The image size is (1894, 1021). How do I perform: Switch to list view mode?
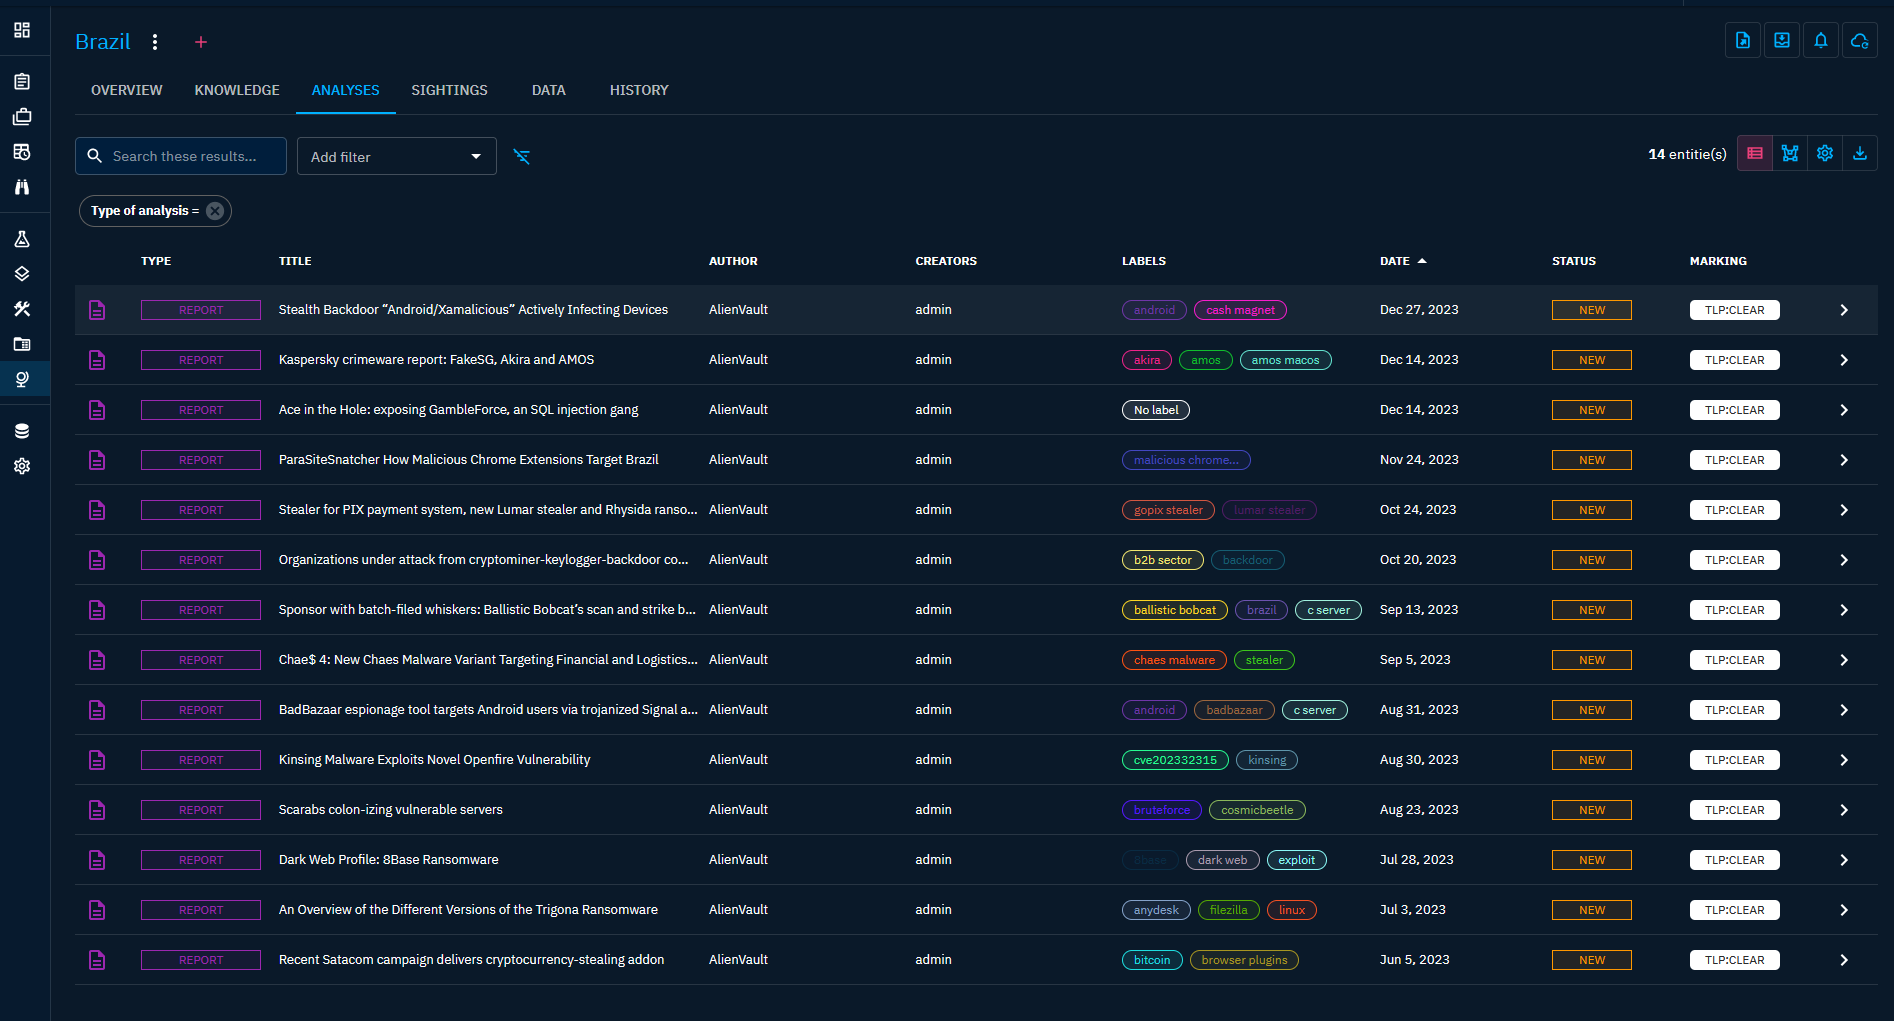(1754, 153)
